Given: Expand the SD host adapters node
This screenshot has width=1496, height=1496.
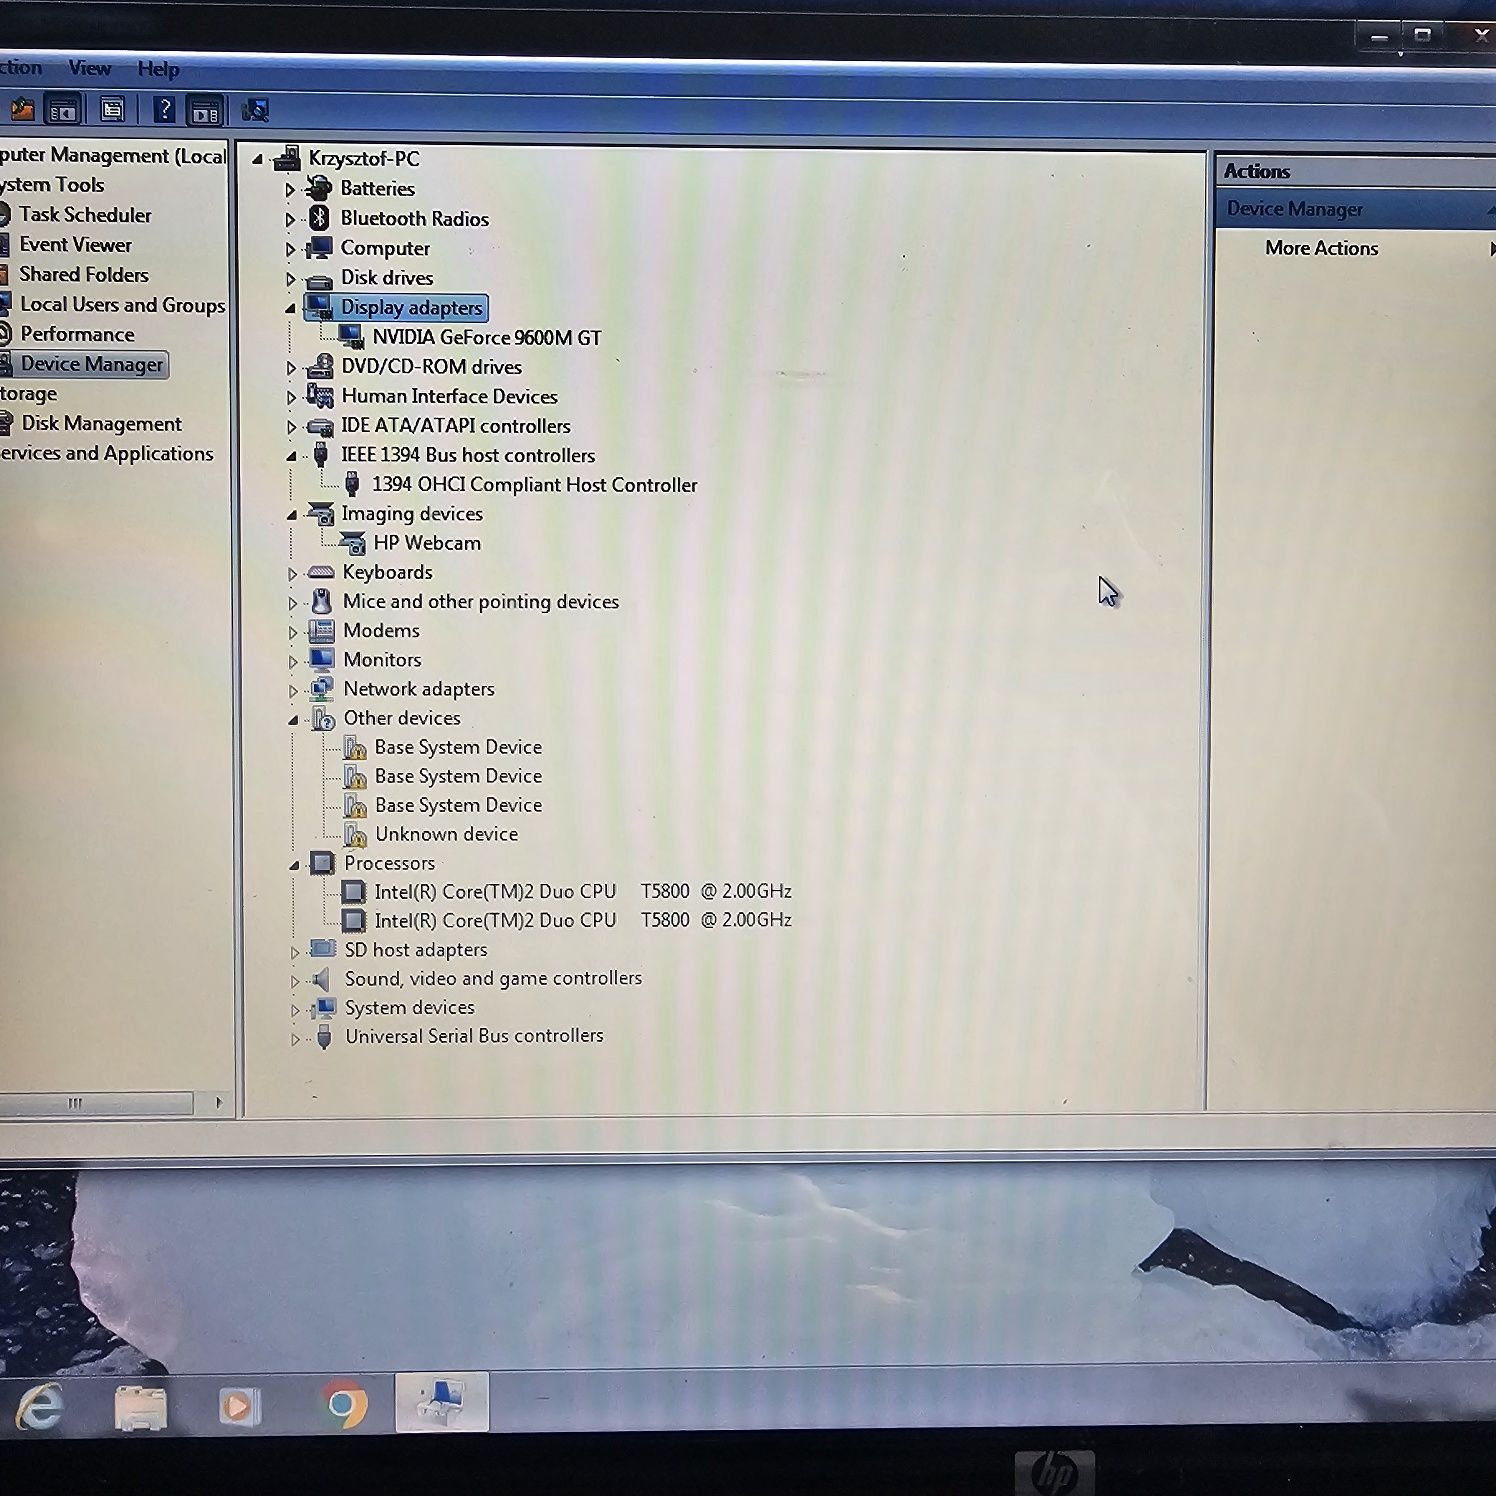Looking at the screenshot, I should 295,952.
